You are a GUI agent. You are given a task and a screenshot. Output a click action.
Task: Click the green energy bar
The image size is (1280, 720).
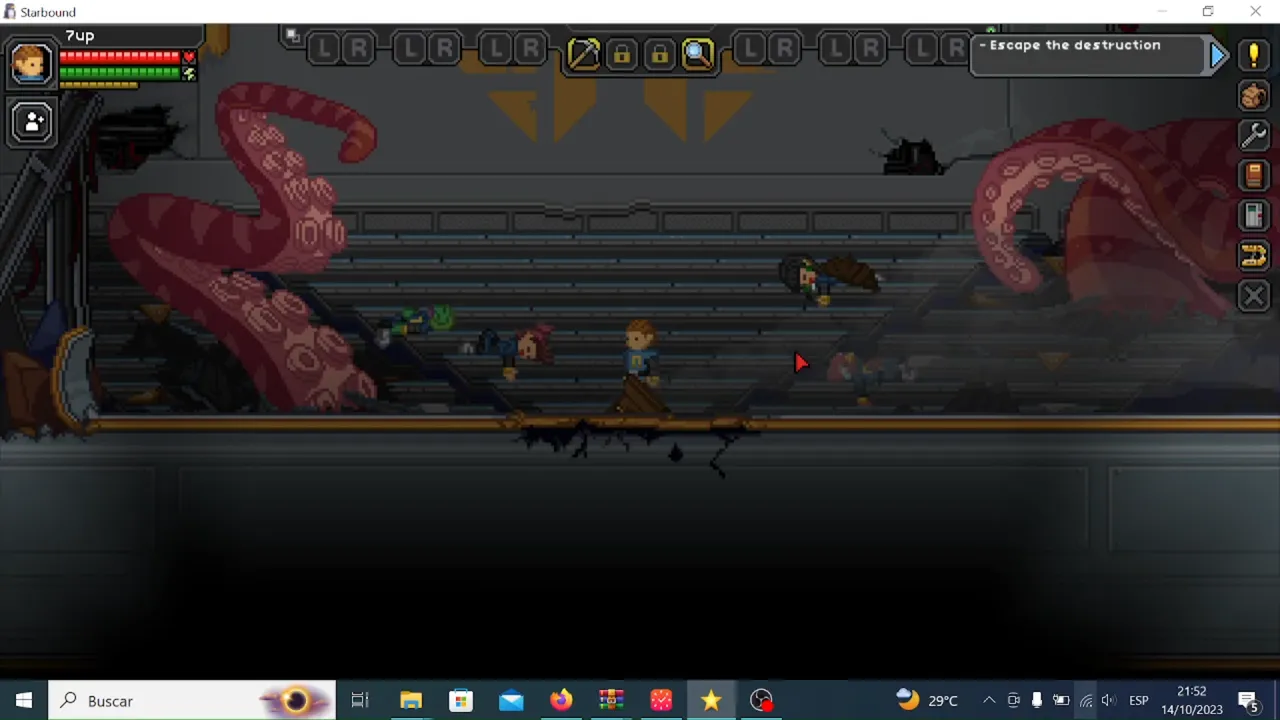[x=120, y=73]
